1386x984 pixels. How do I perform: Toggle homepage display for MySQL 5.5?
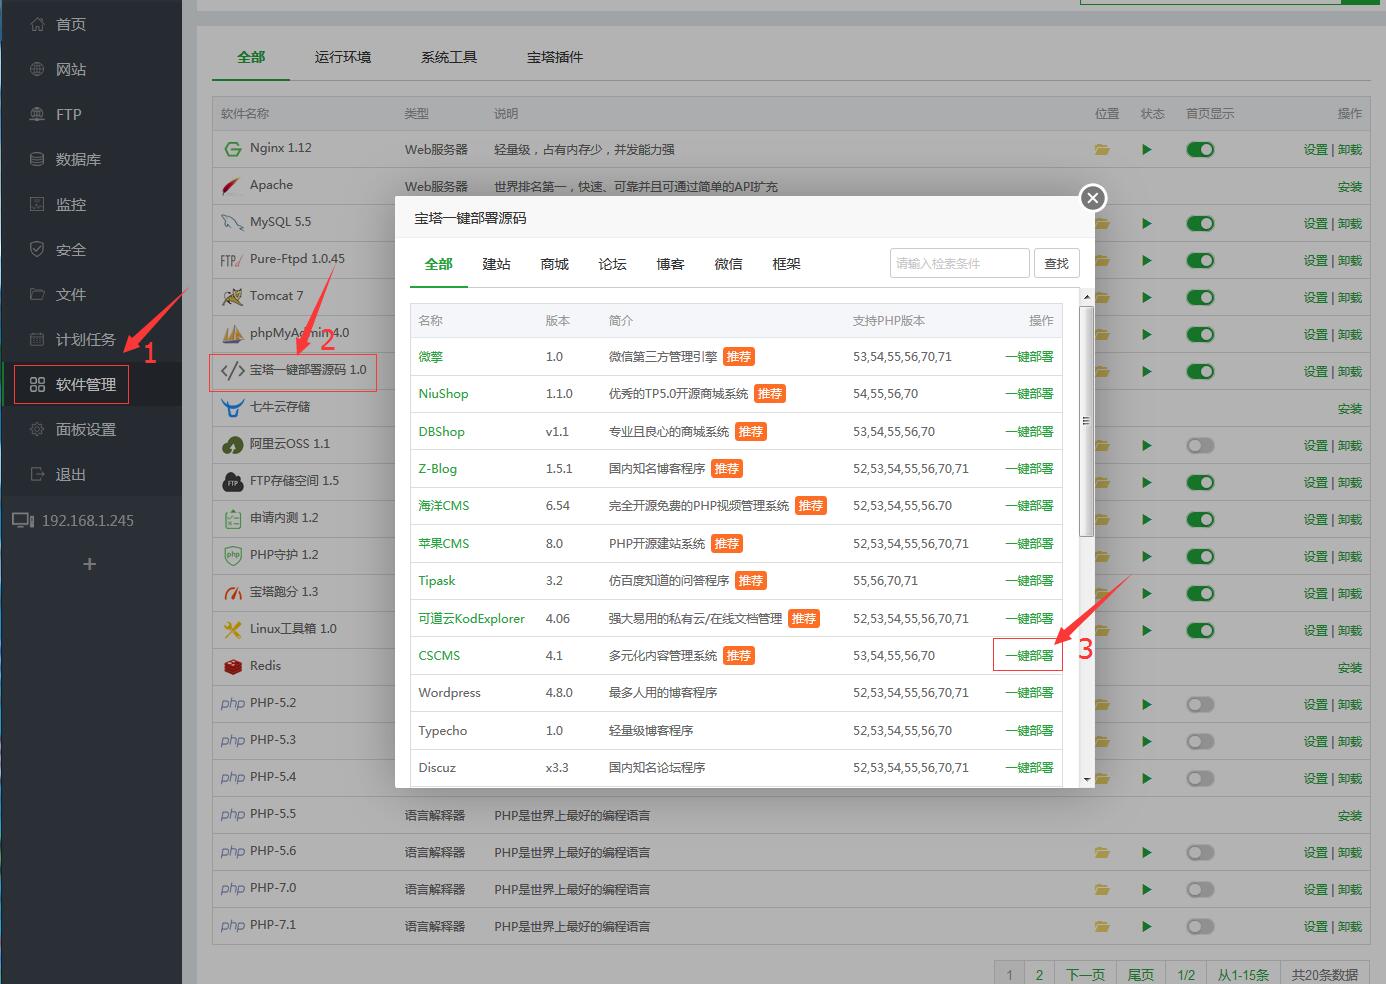coord(1200,224)
